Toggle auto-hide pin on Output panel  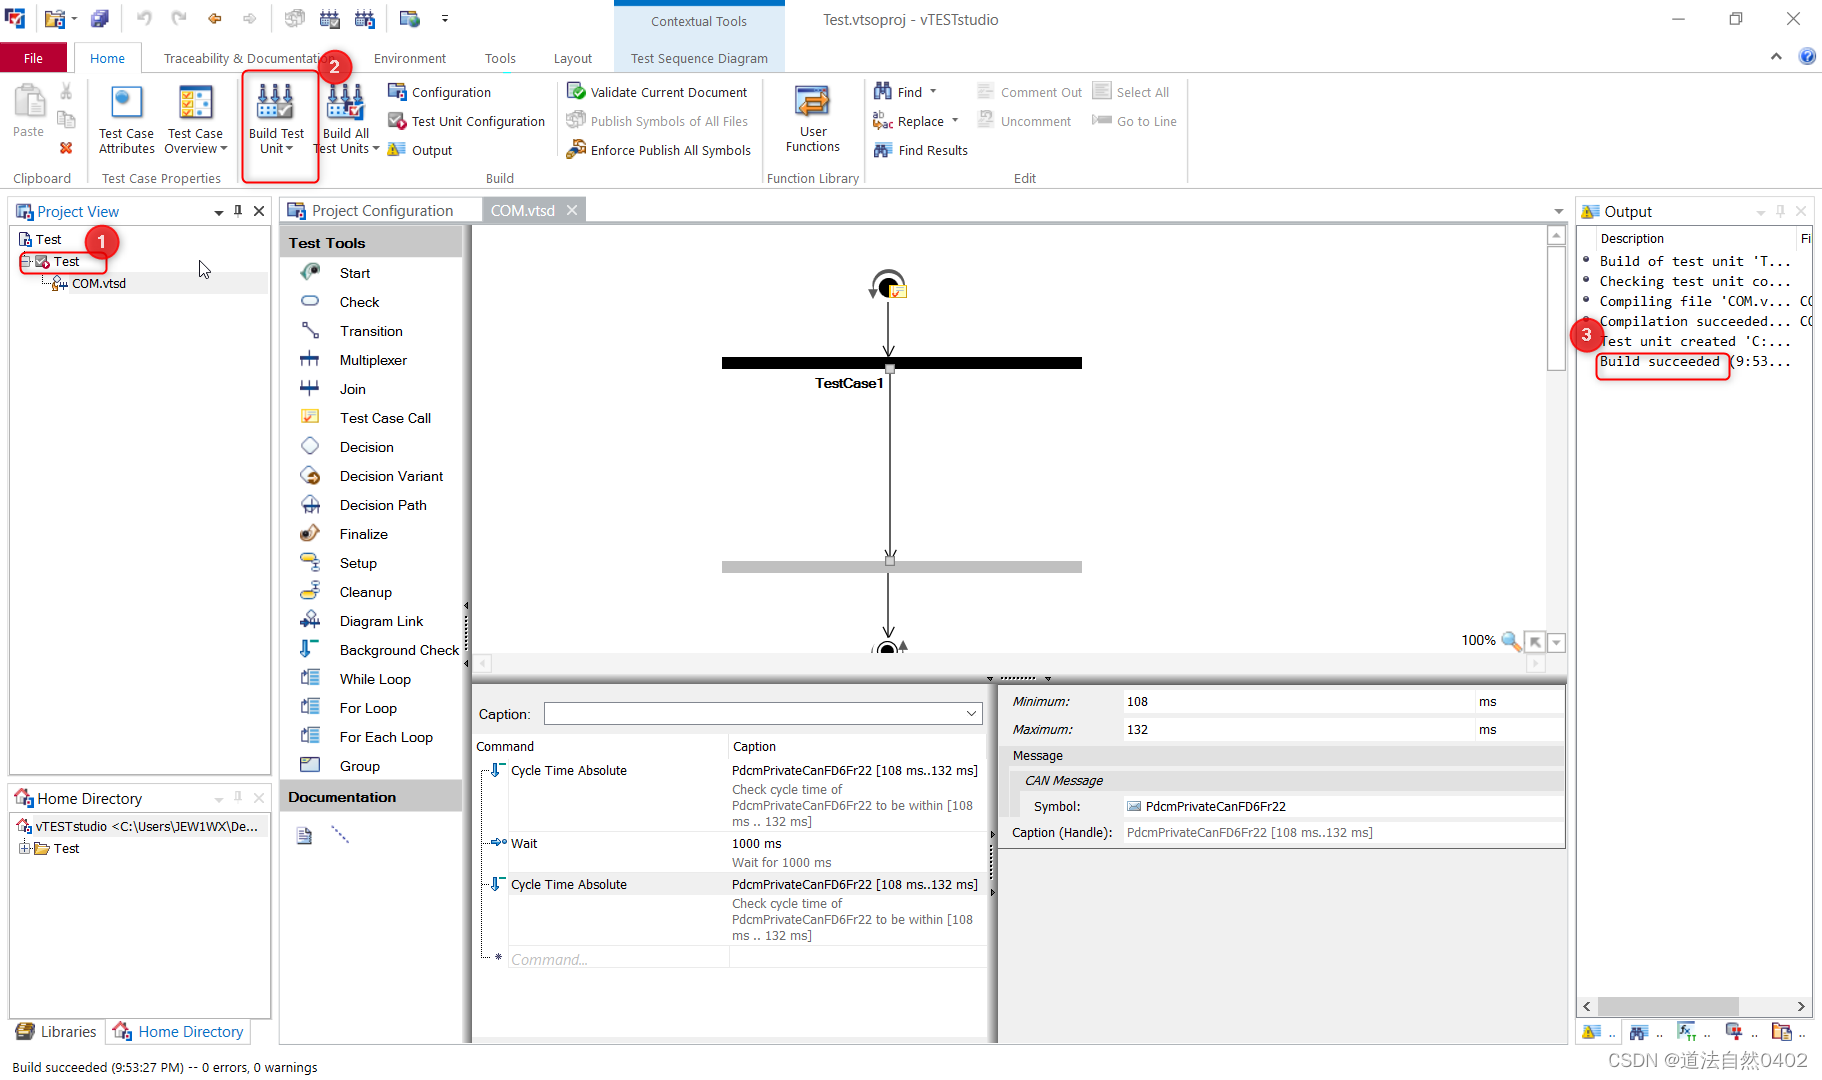point(1779,211)
